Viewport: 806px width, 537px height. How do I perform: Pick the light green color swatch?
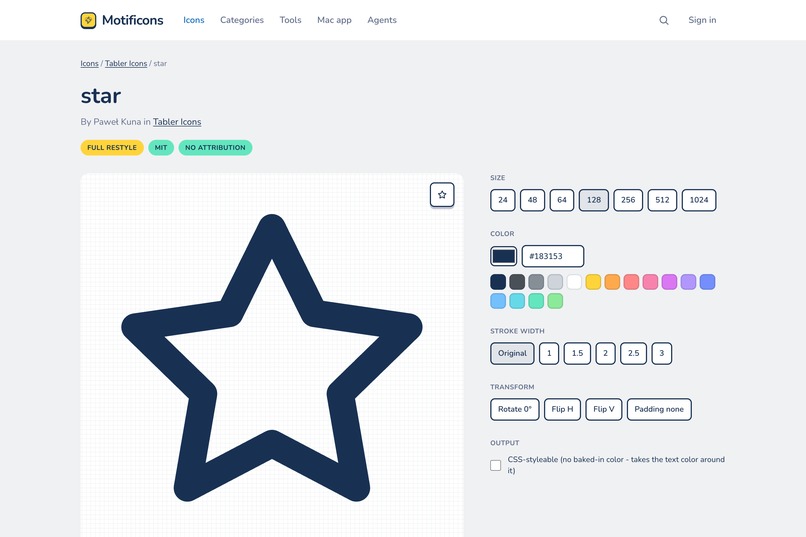pos(555,301)
